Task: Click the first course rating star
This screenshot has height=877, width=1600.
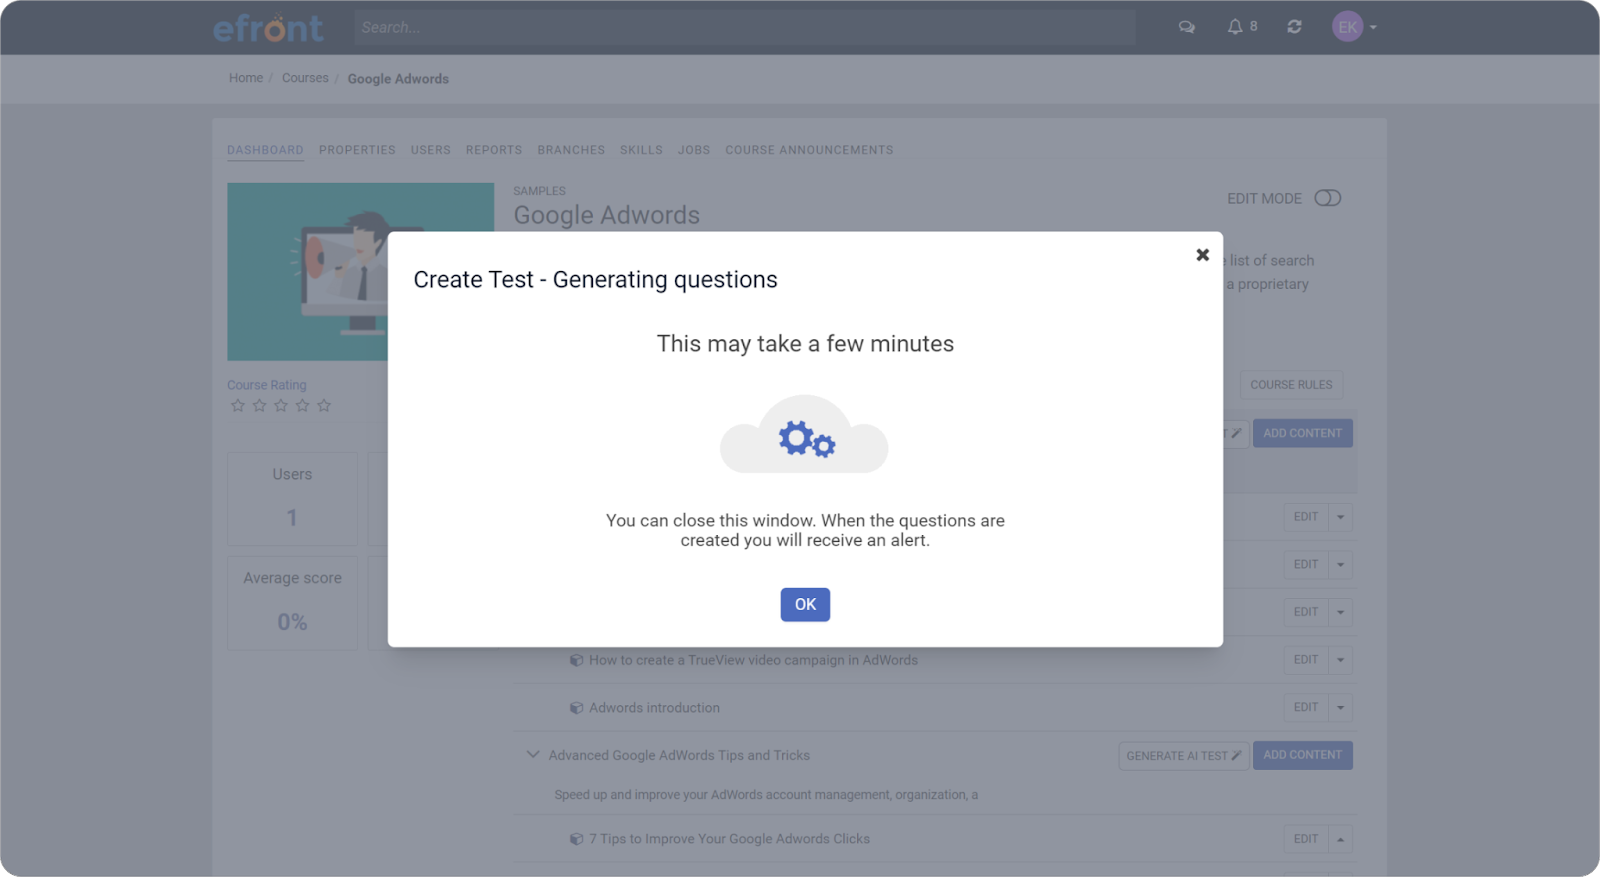Action: pyautogui.click(x=238, y=406)
